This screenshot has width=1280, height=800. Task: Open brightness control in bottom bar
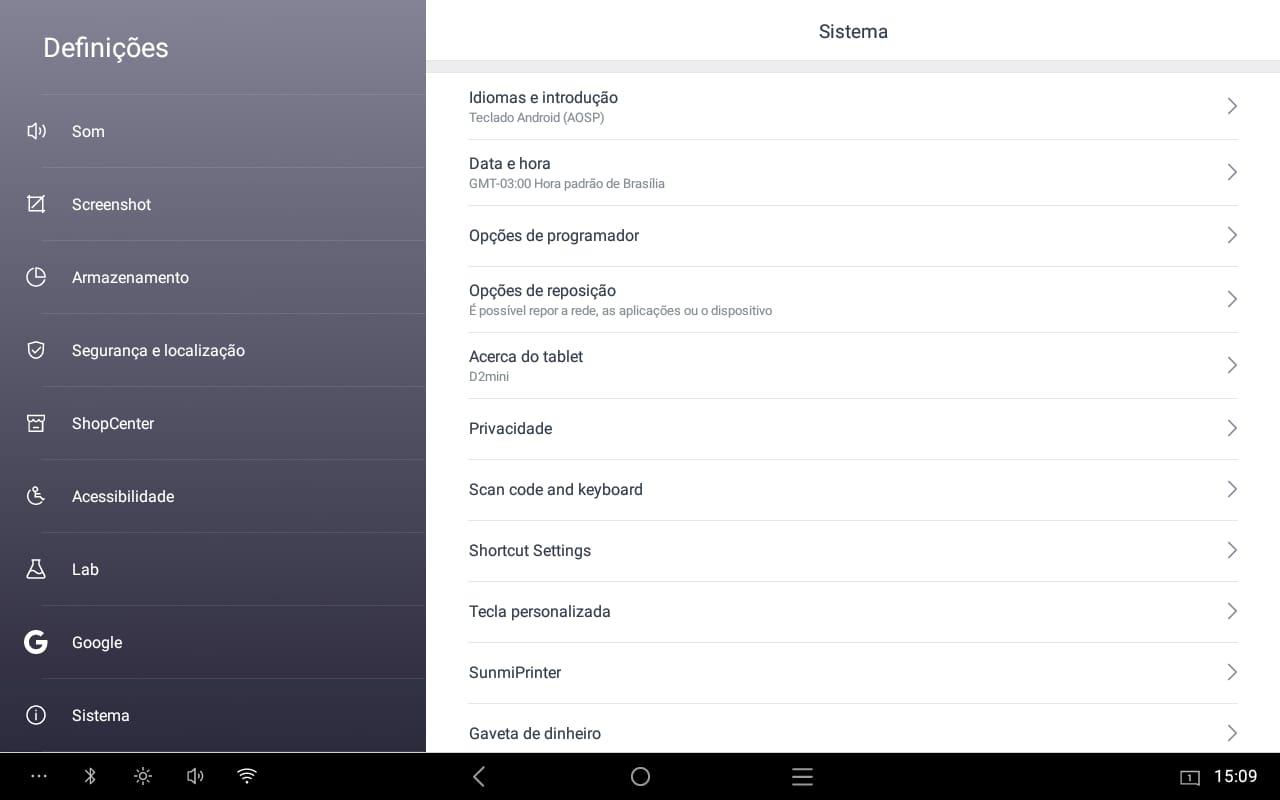pos(143,776)
